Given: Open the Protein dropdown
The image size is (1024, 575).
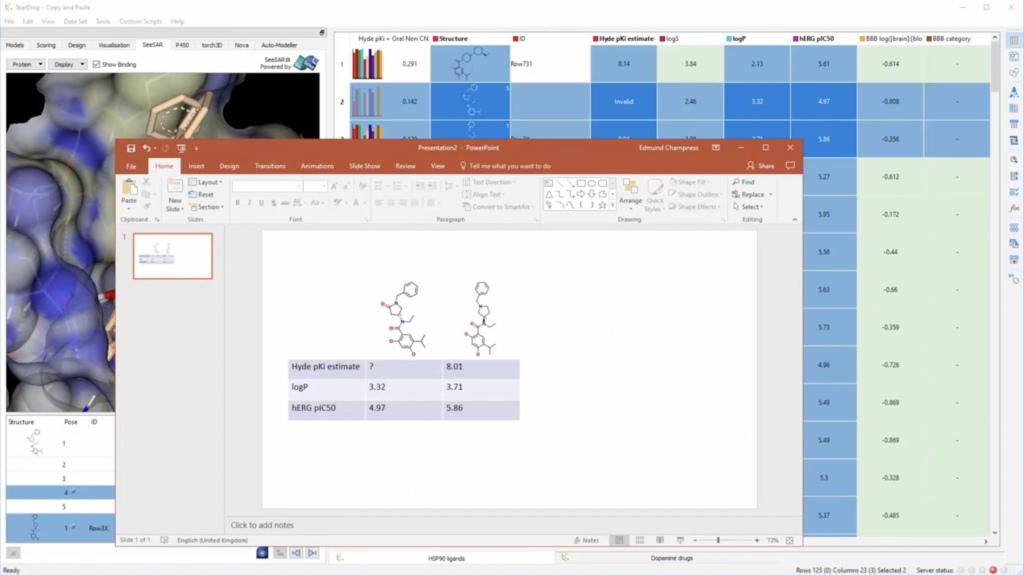Looking at the screenshot, I should 26,64.
